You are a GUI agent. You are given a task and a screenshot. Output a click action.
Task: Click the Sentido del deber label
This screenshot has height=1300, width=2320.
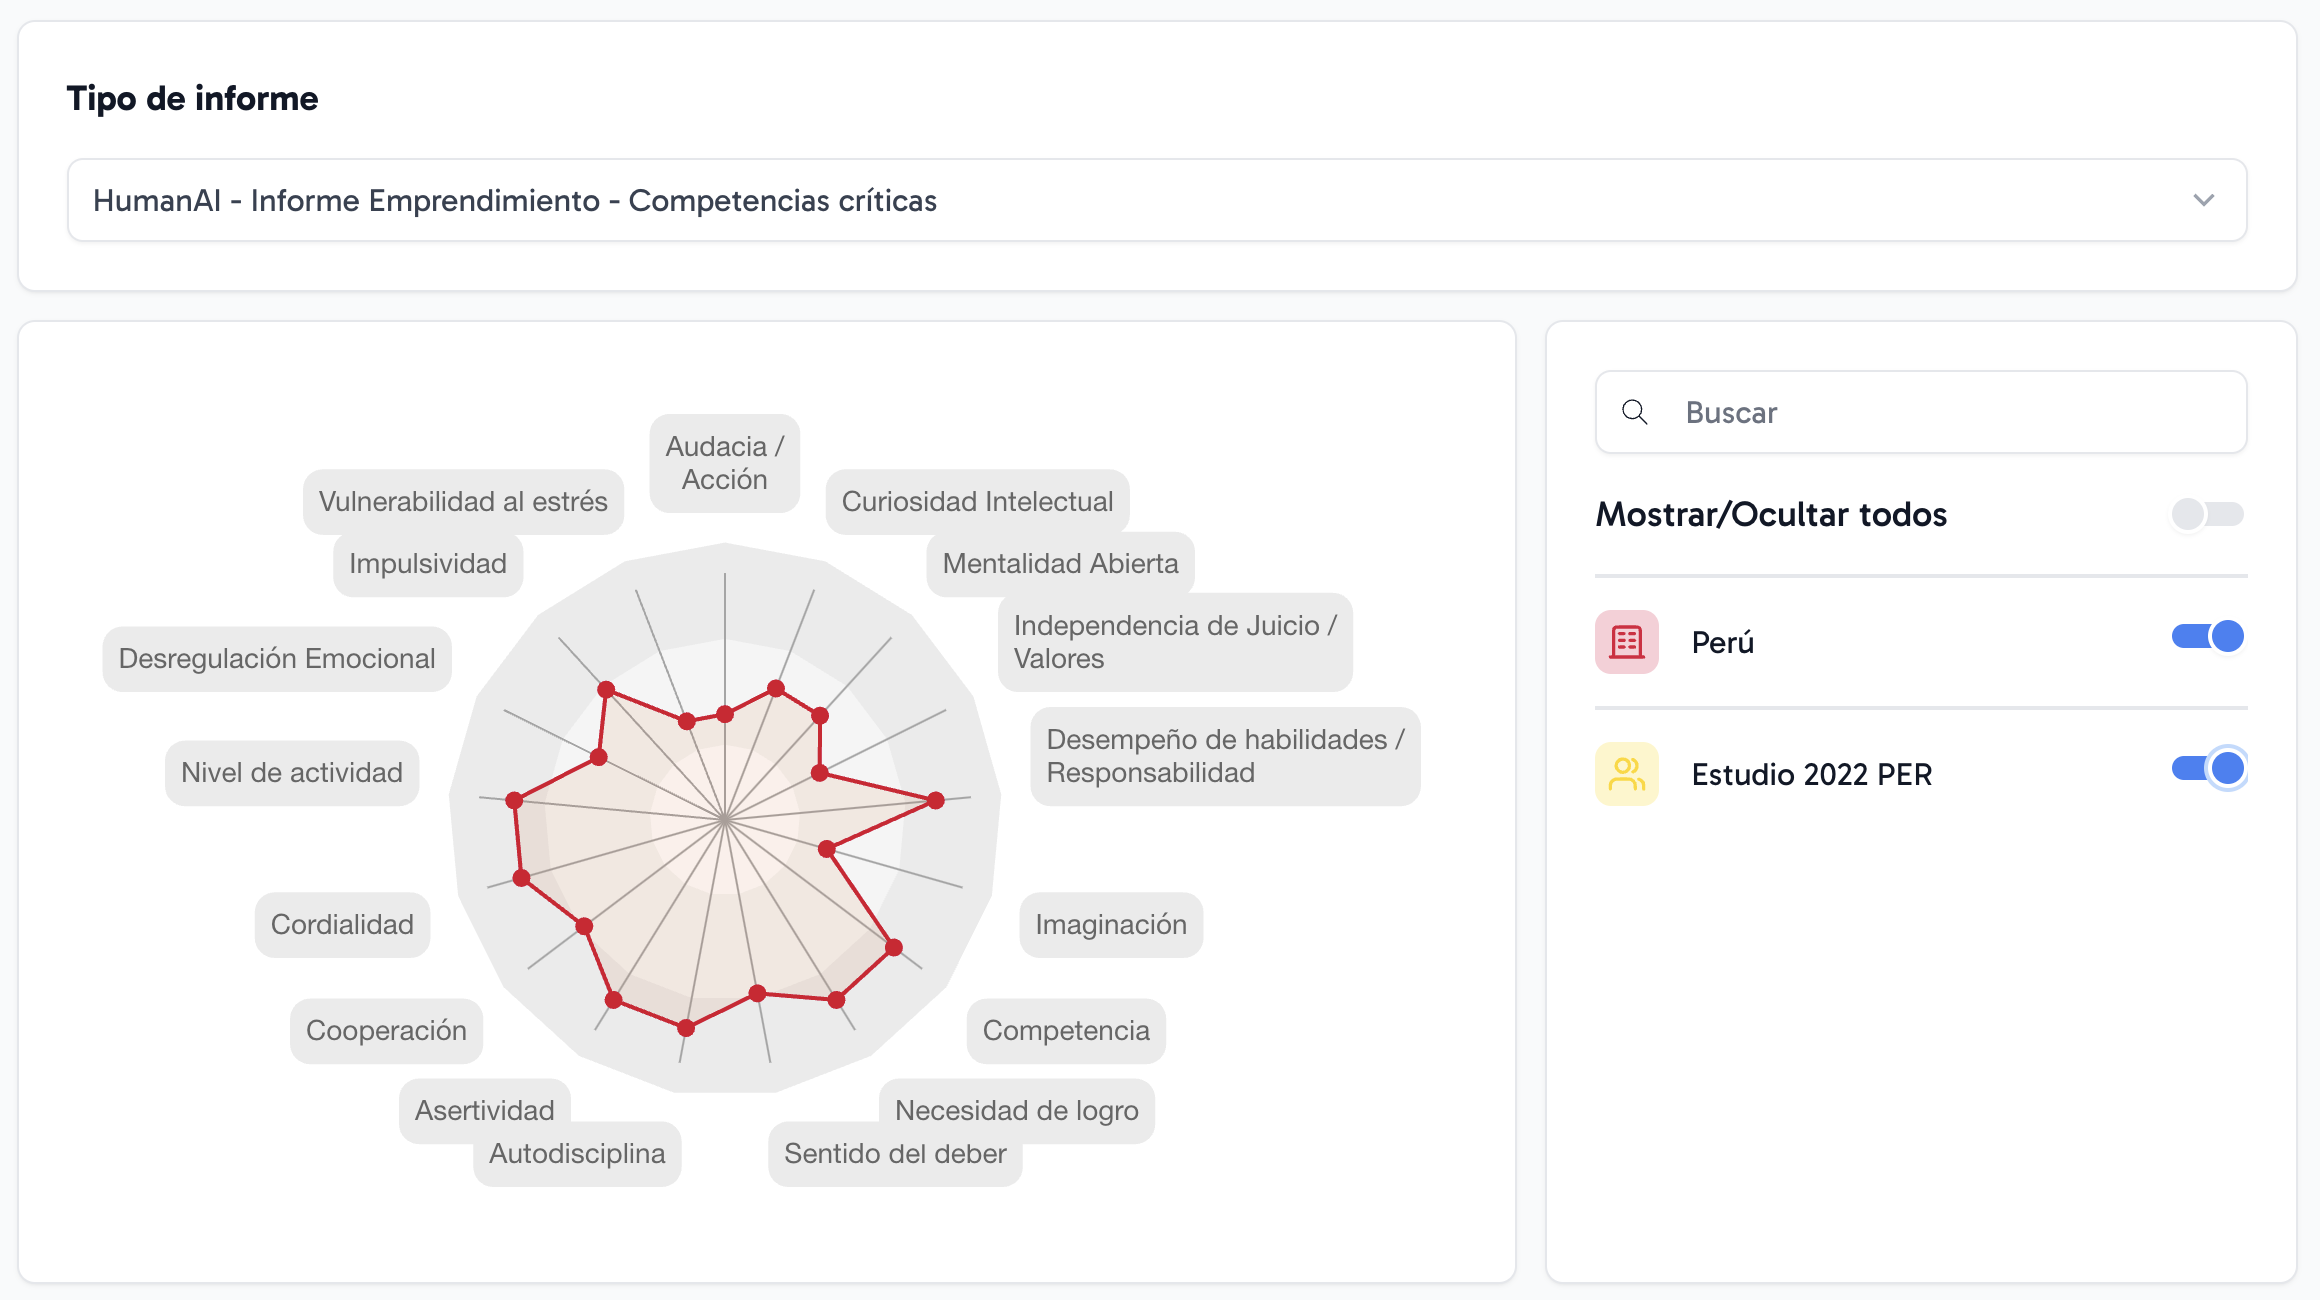[895, 1155]
